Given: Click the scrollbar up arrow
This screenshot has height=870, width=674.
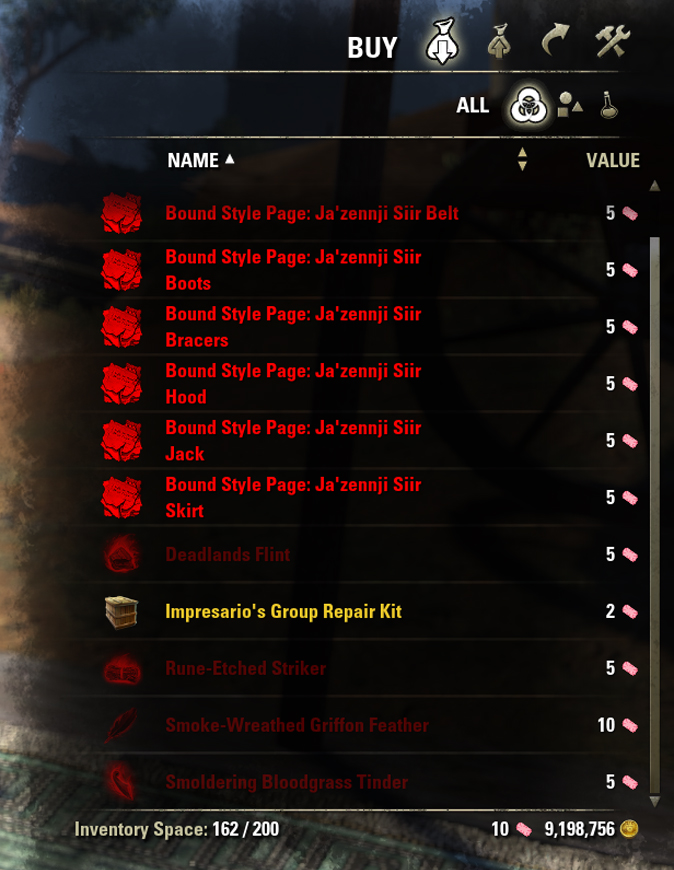Looking at the screenshot, I should tap(655, 186).
